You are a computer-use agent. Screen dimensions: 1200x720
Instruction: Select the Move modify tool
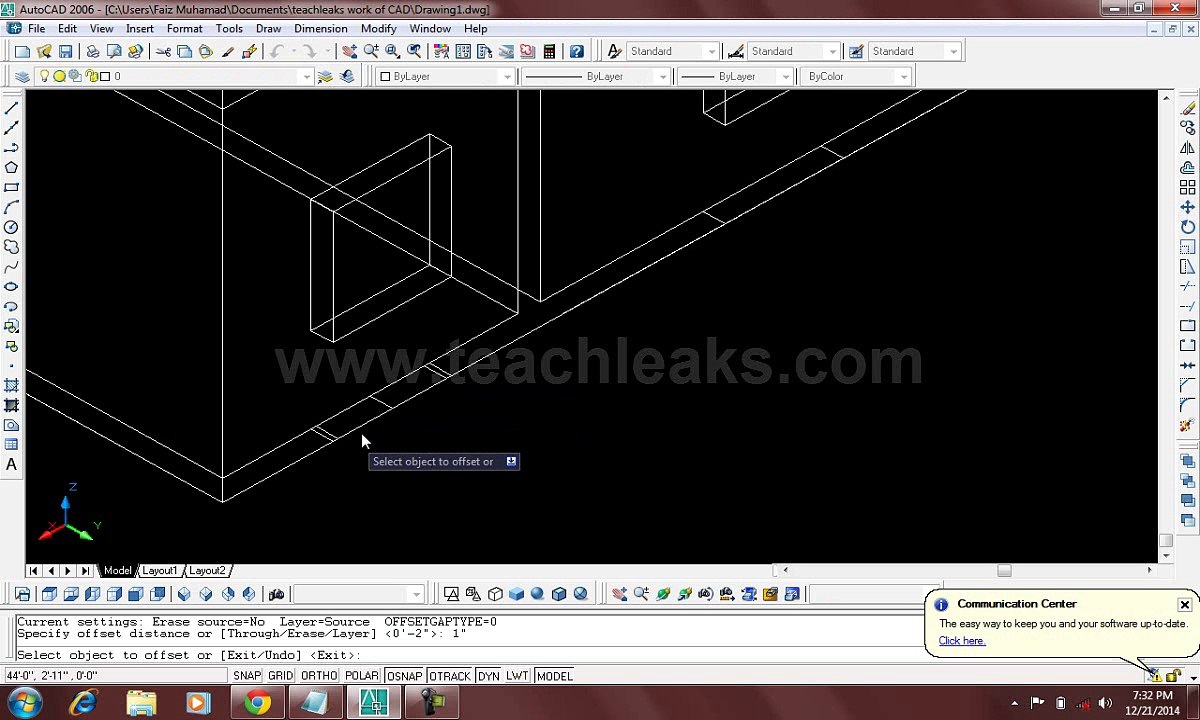(1188, 207)
